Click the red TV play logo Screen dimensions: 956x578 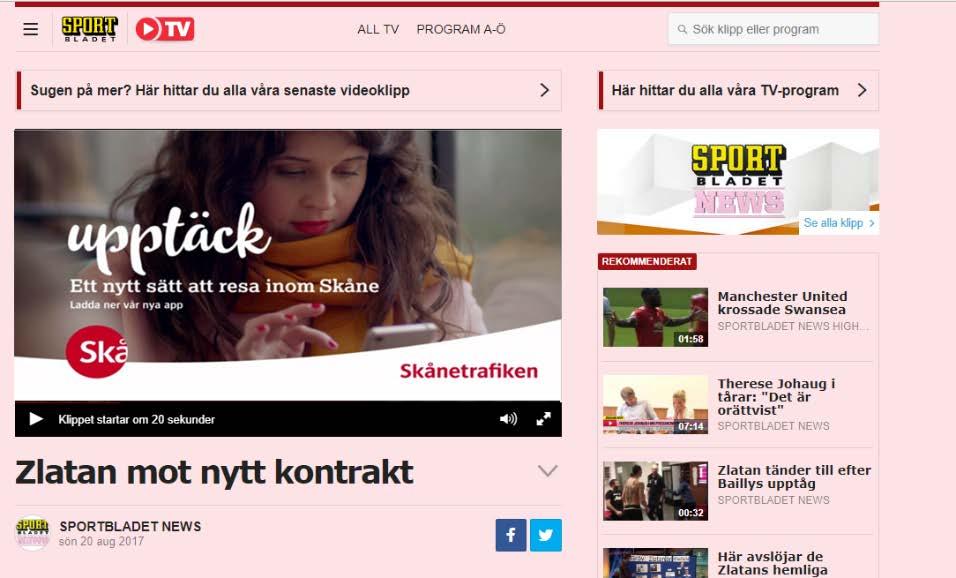(165, 29)
